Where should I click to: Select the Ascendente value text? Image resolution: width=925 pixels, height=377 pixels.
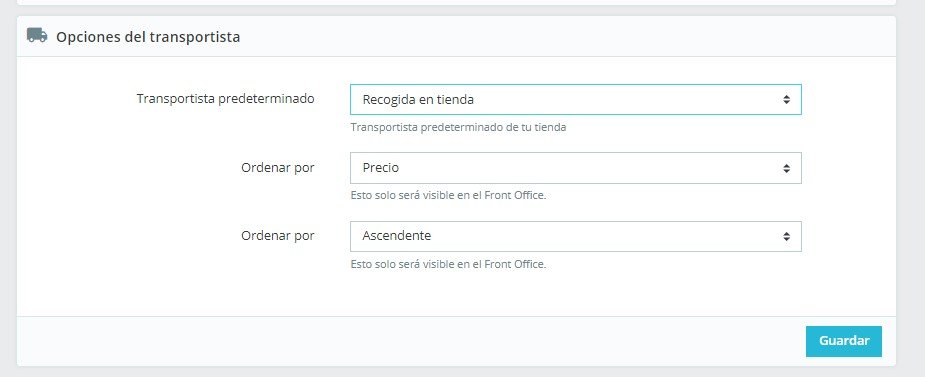click(396, 235)
